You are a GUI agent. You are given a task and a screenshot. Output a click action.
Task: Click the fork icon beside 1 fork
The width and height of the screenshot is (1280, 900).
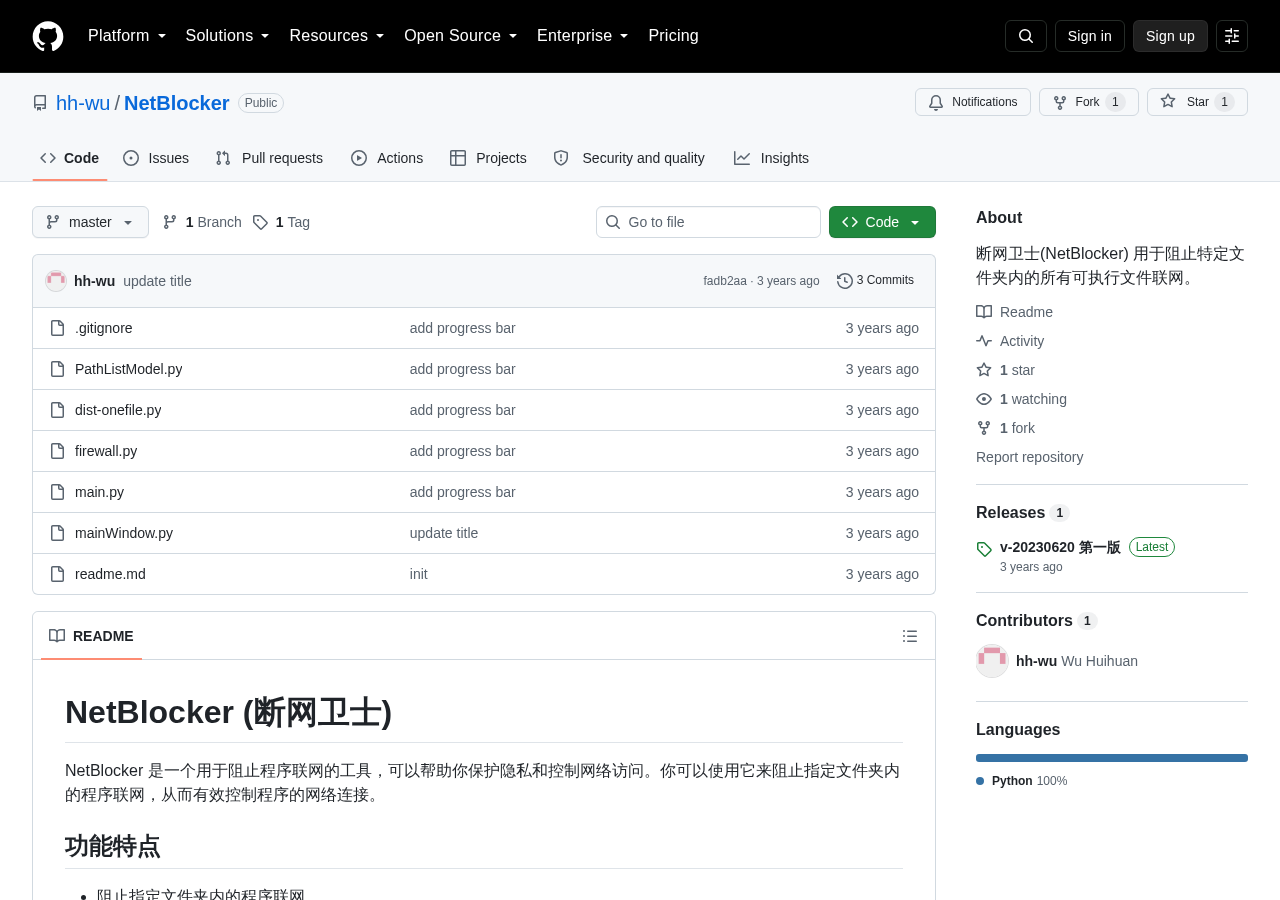[x=984, y=428]
